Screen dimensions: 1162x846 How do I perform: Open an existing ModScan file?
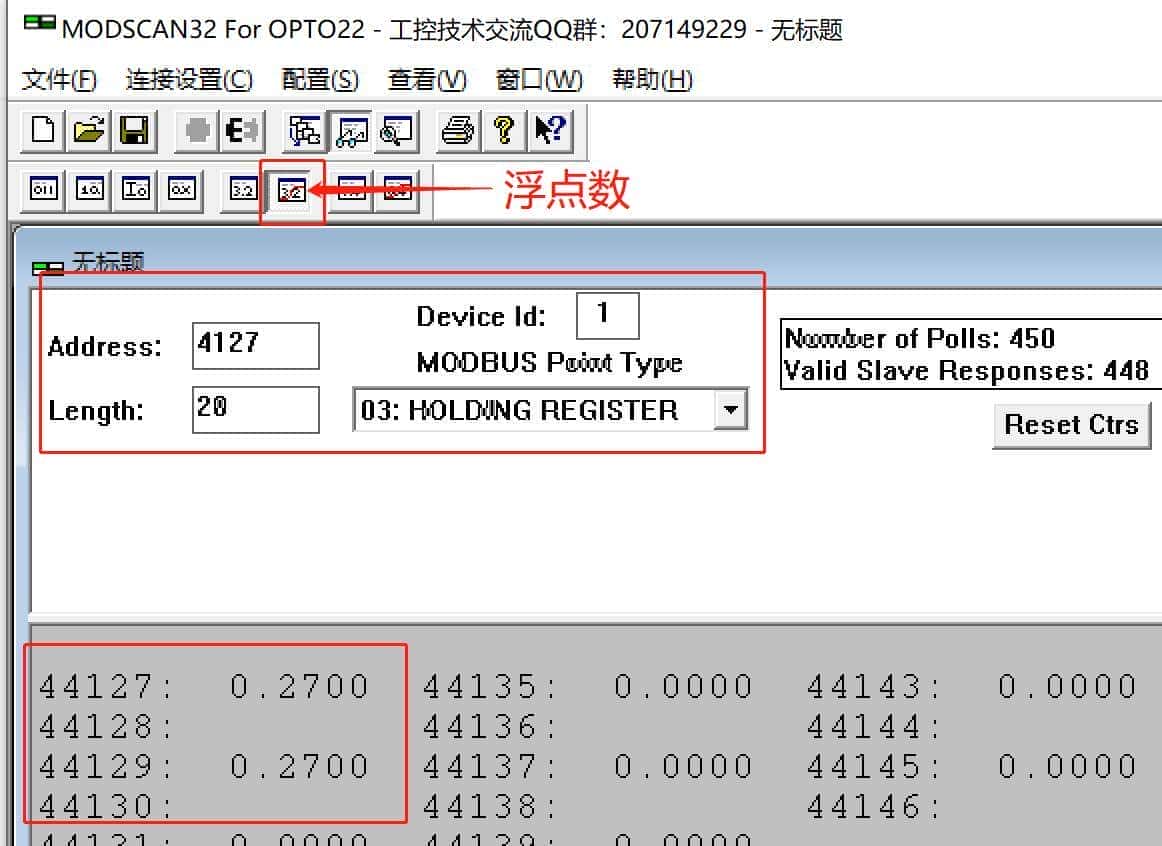tap(89, 131)
